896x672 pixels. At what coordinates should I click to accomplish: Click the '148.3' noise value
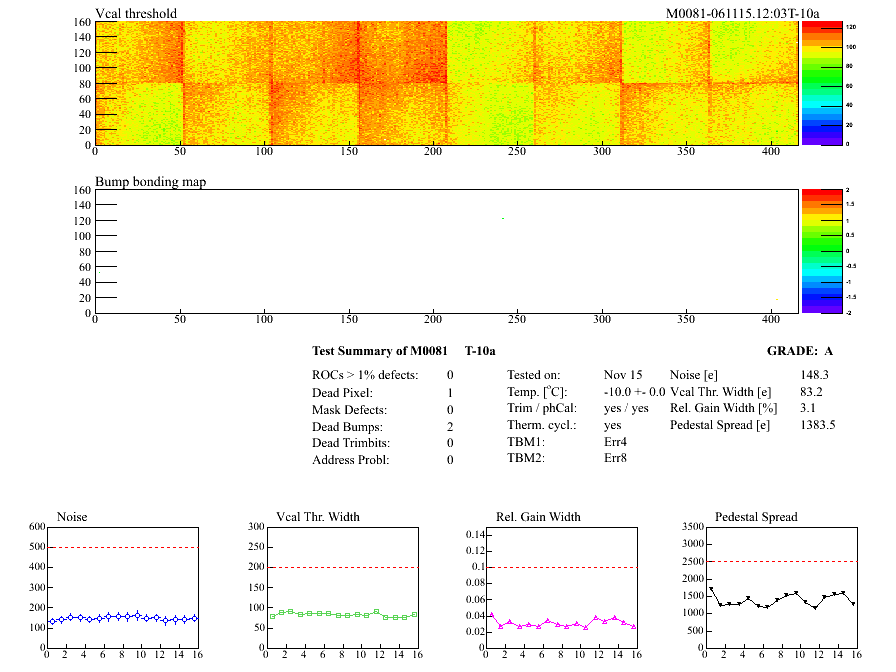click(x=814, y=375)
